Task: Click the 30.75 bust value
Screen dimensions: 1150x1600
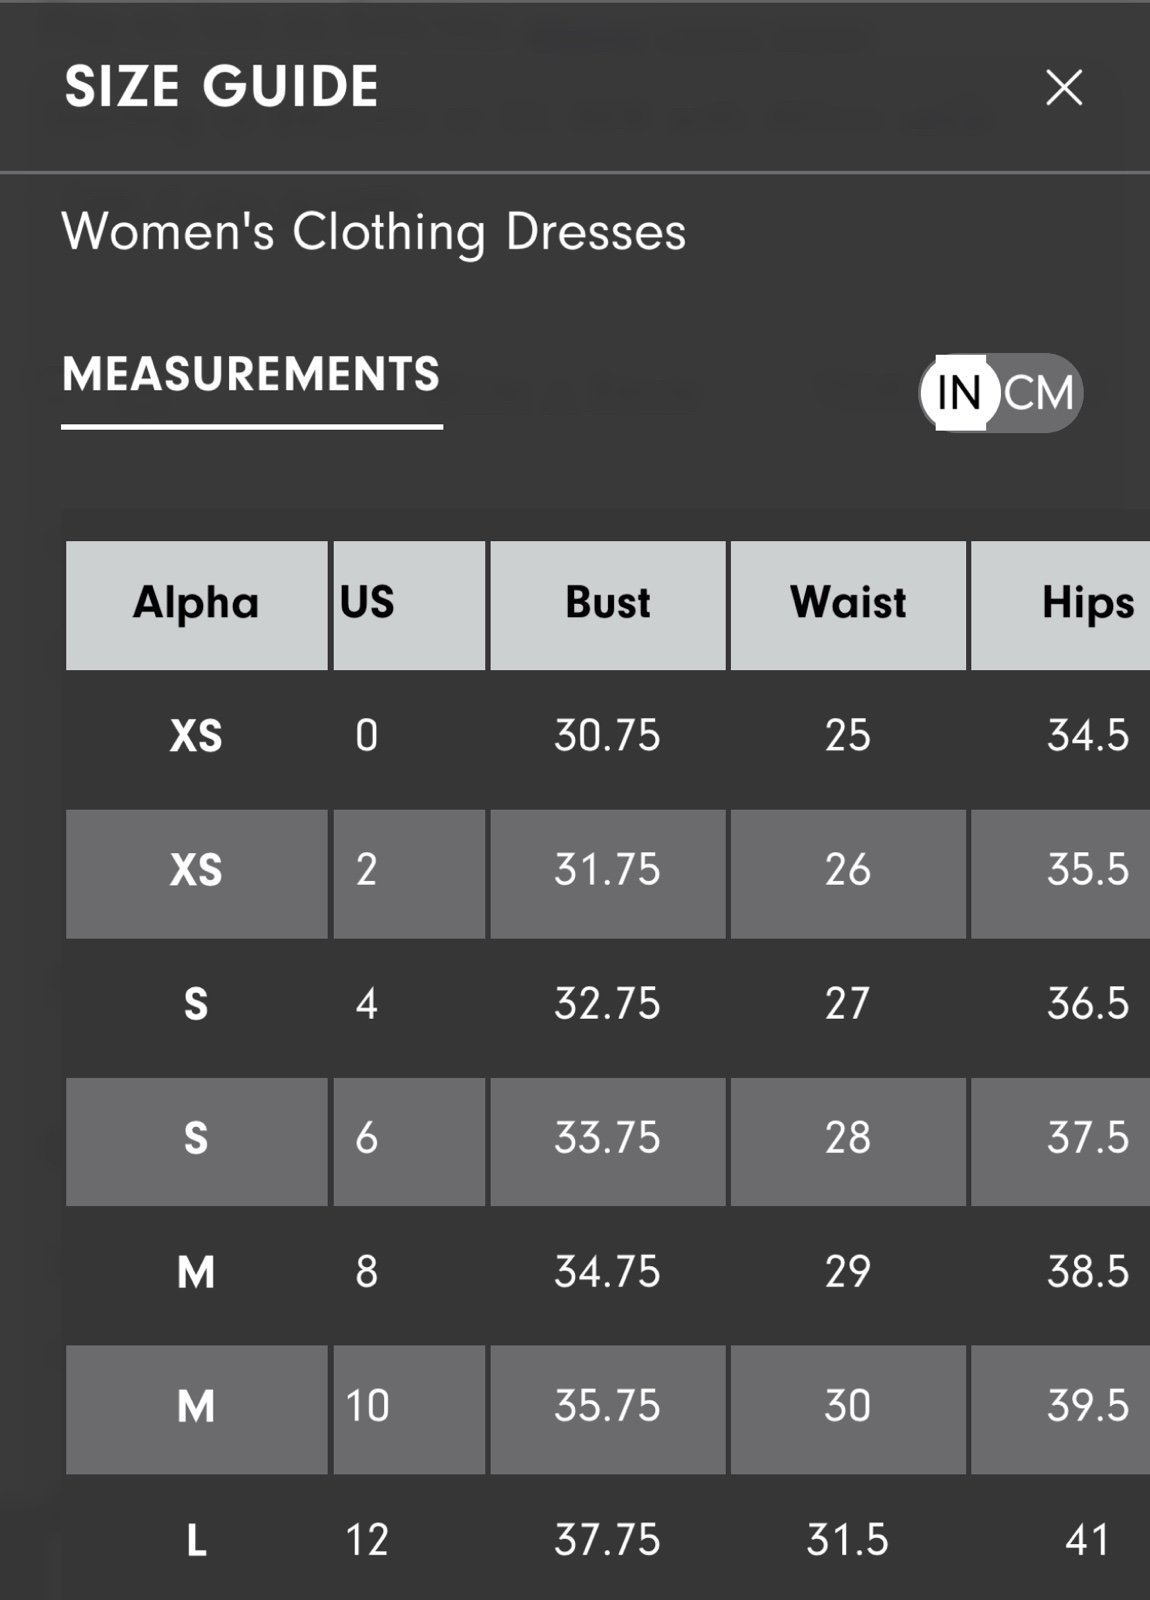Action: [608, 736]
